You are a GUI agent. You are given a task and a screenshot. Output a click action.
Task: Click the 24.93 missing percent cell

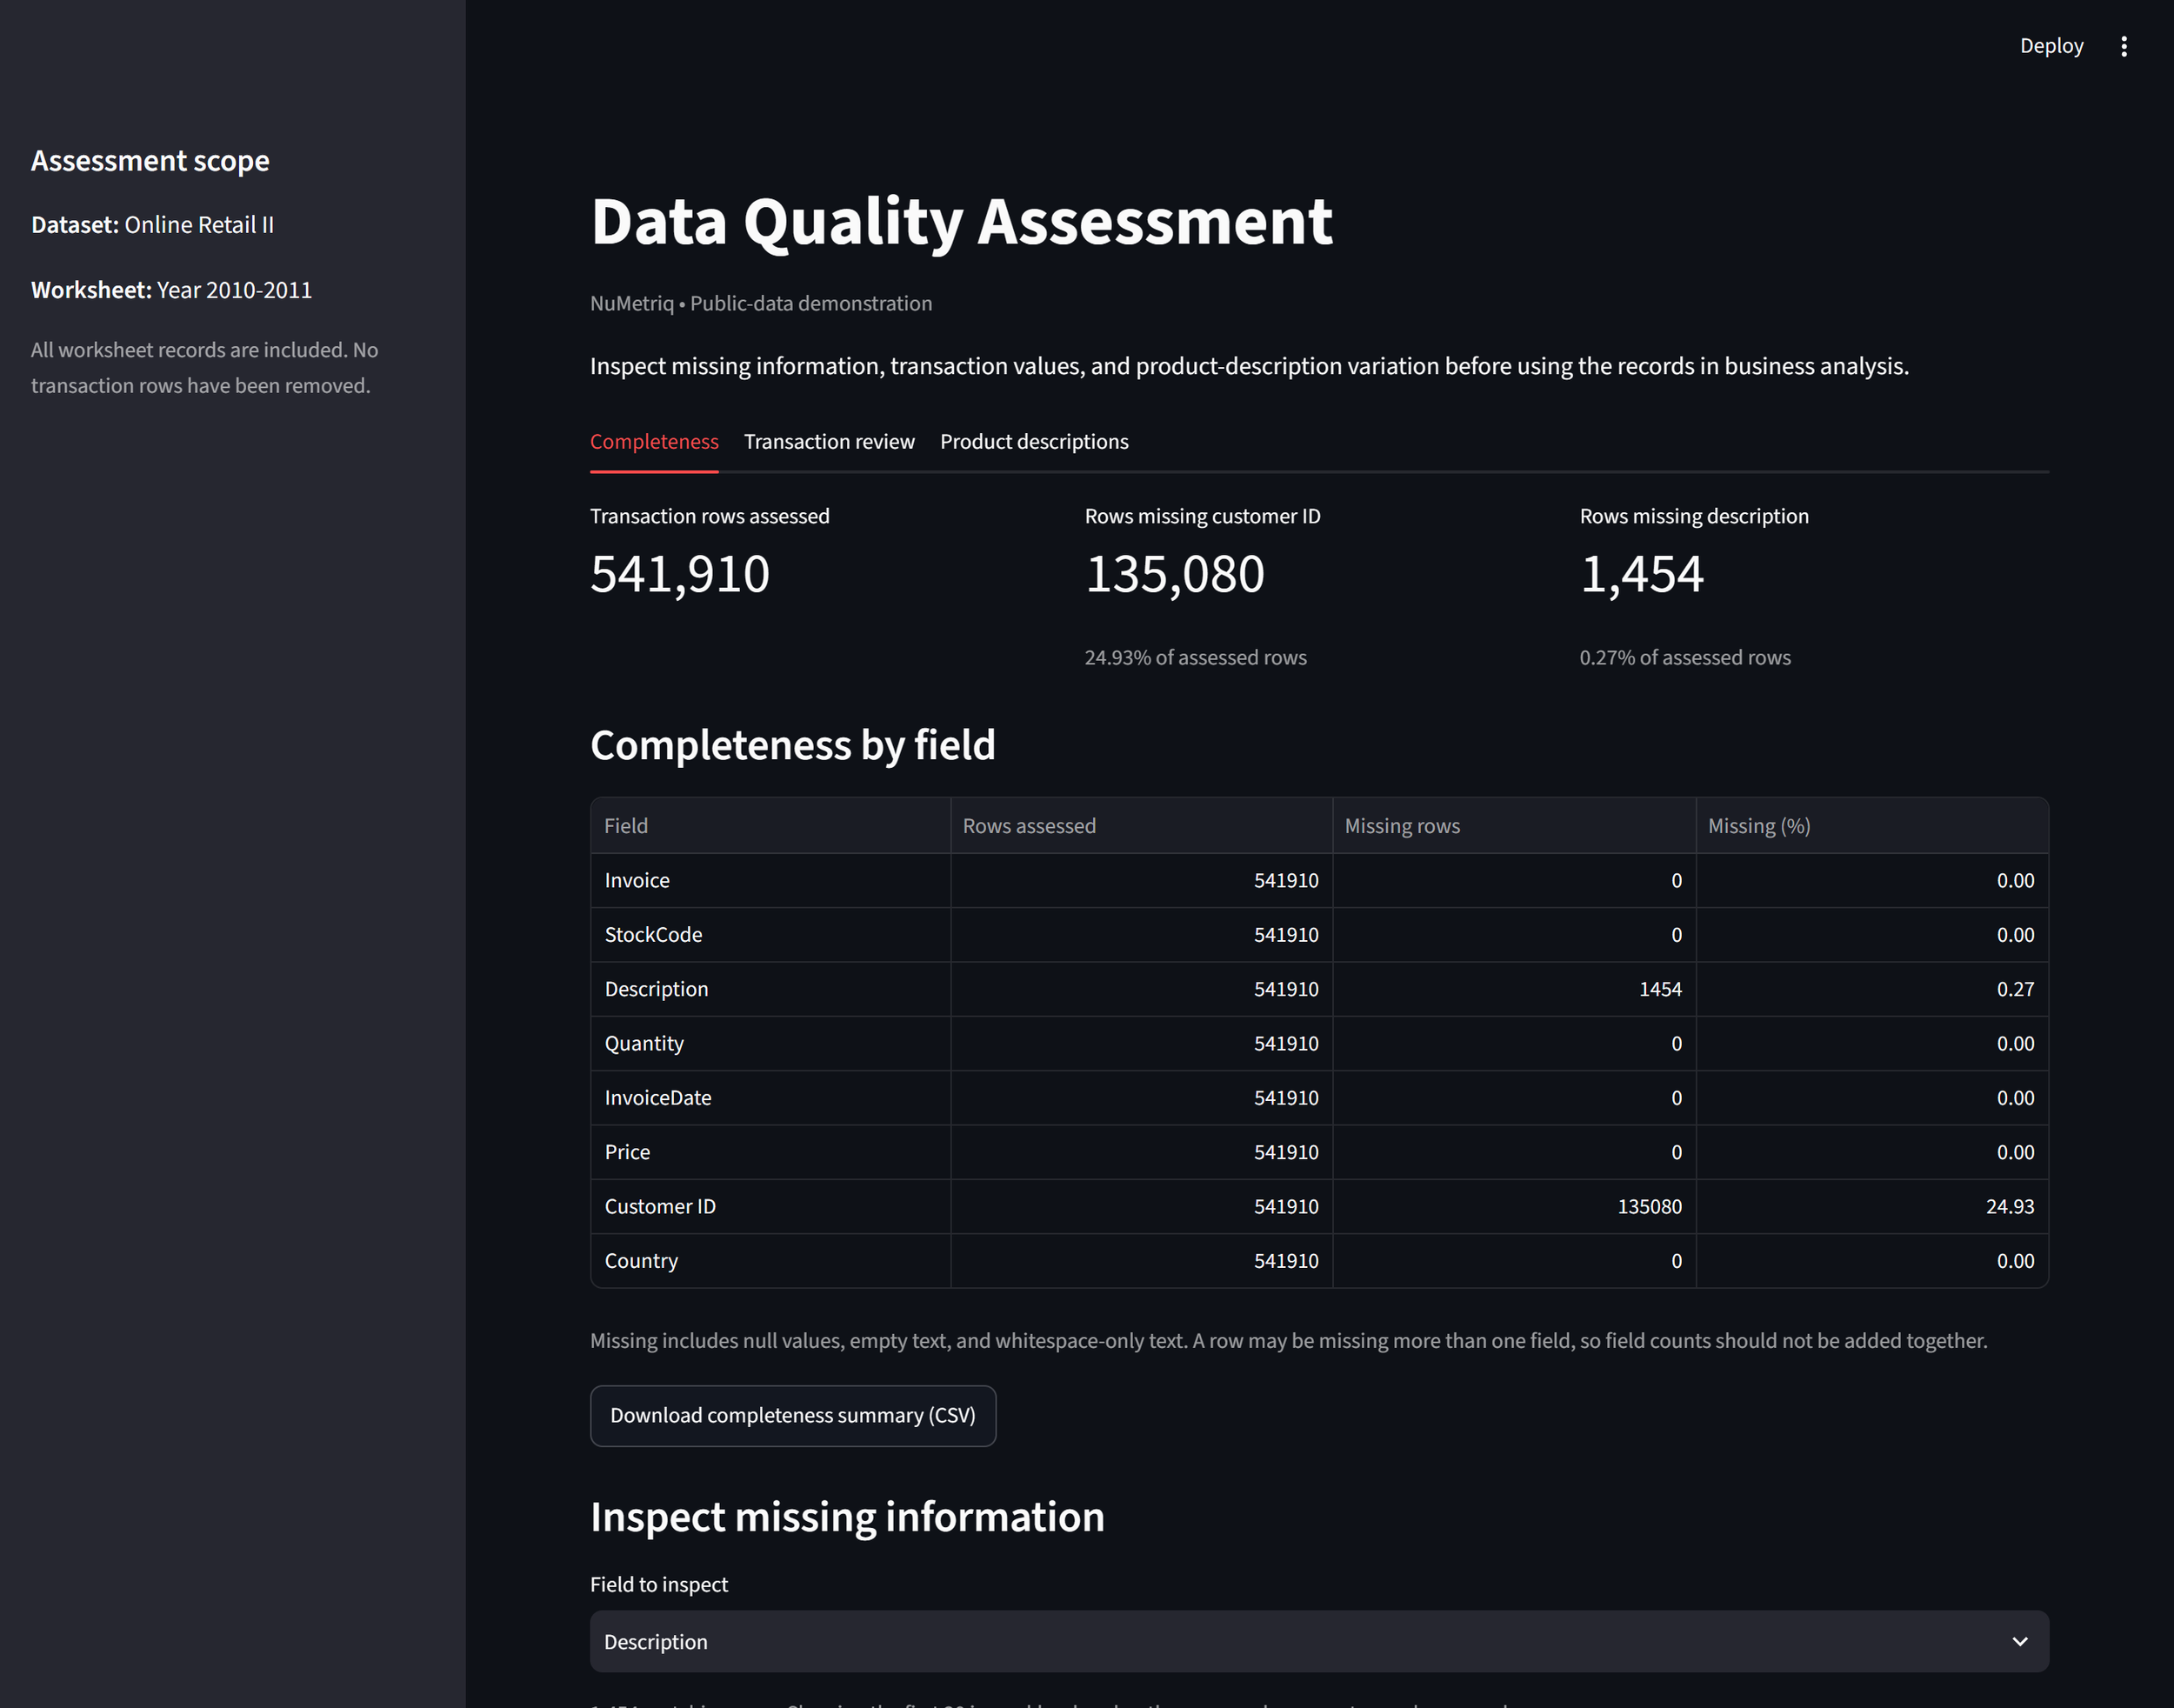1872,1206
